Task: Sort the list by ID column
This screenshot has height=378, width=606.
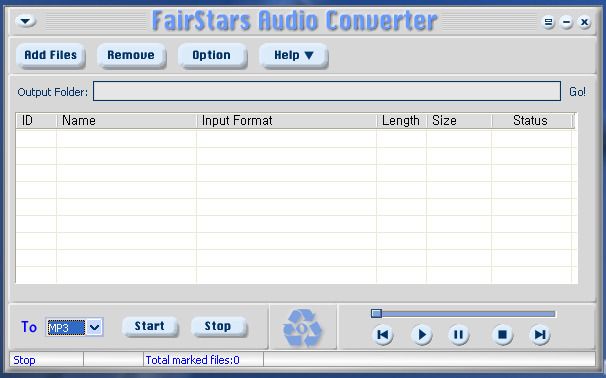Action: (36, 121)
